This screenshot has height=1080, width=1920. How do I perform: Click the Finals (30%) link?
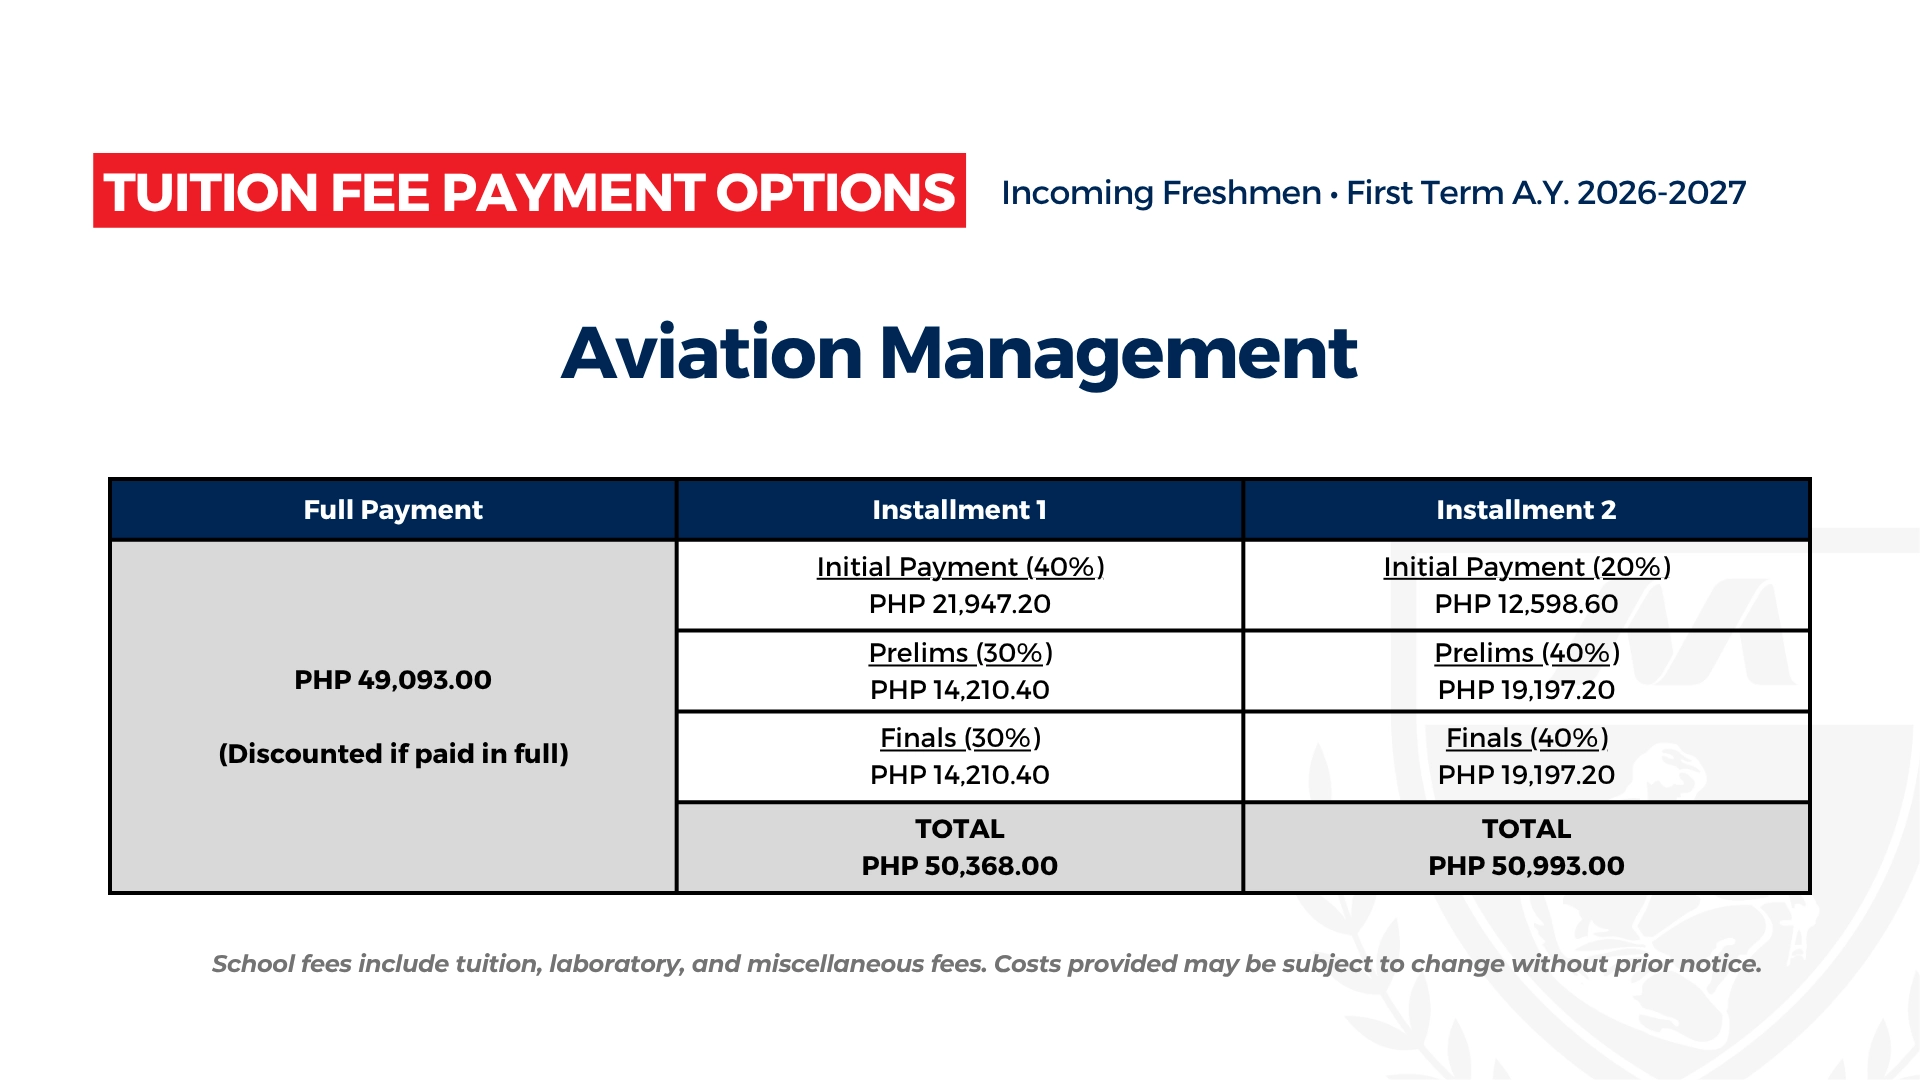pyautogui.click(x=960, y=738)
